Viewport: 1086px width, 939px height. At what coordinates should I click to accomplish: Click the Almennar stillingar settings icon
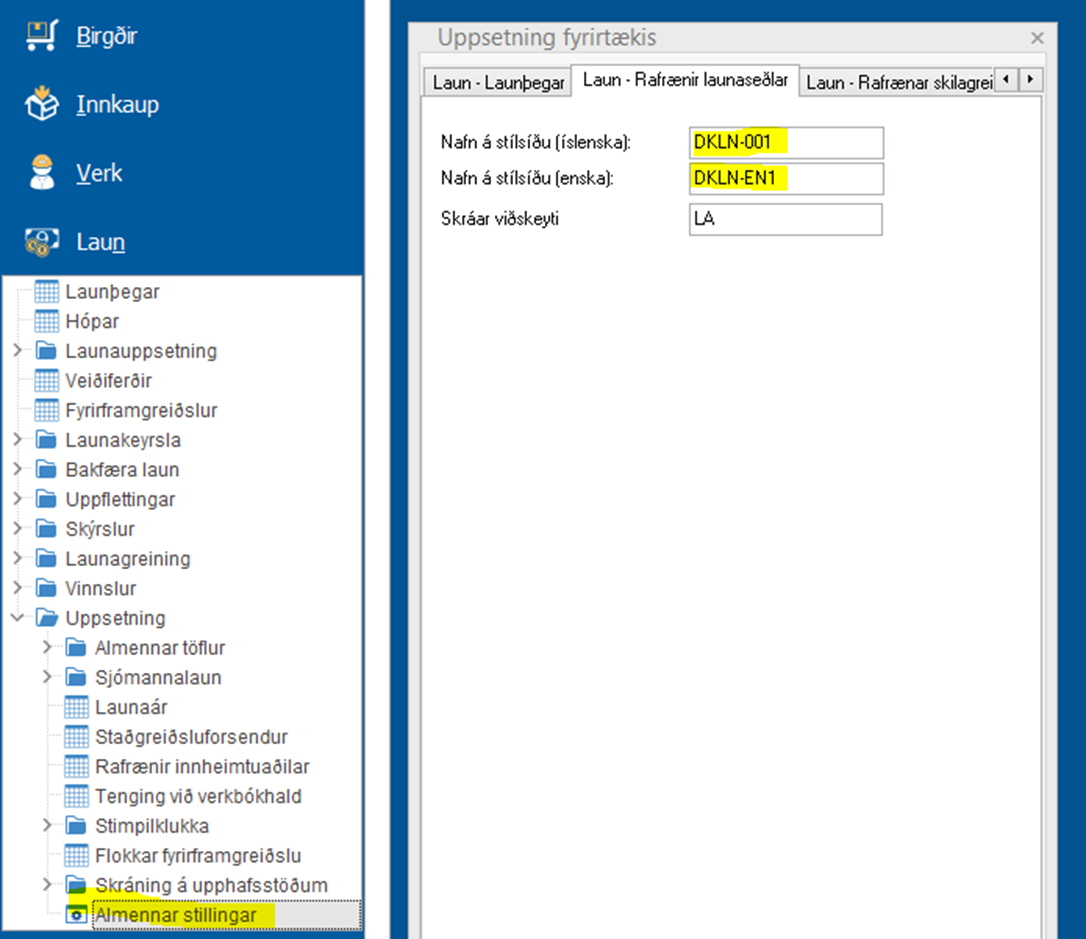pyautogui.click(x=76, y=915)
